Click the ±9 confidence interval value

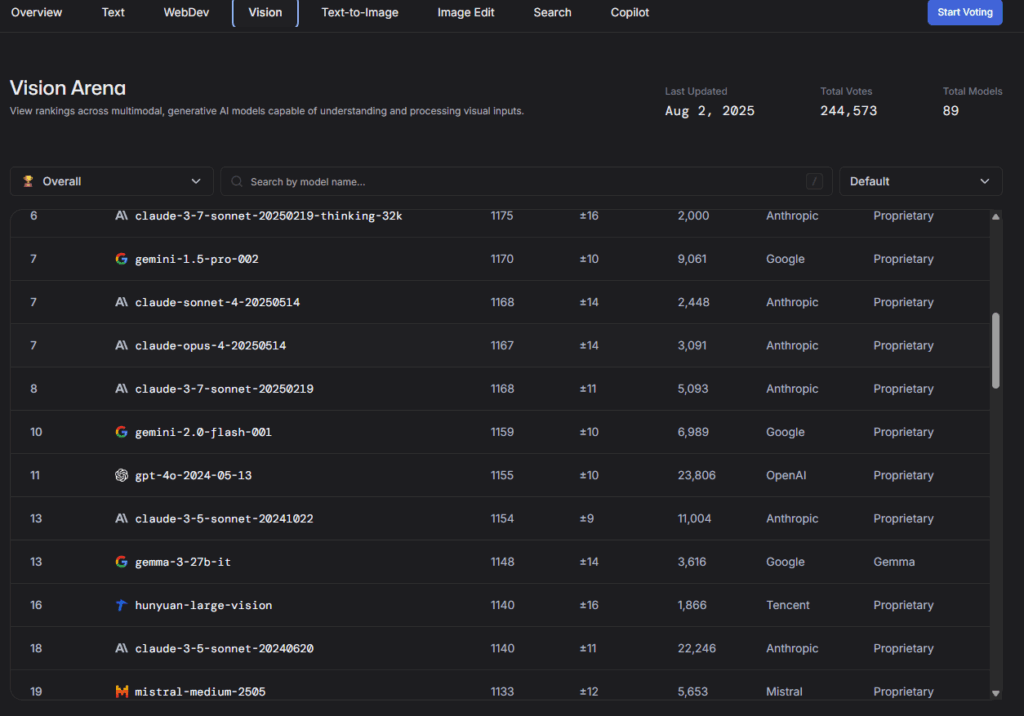coord(586,518)
